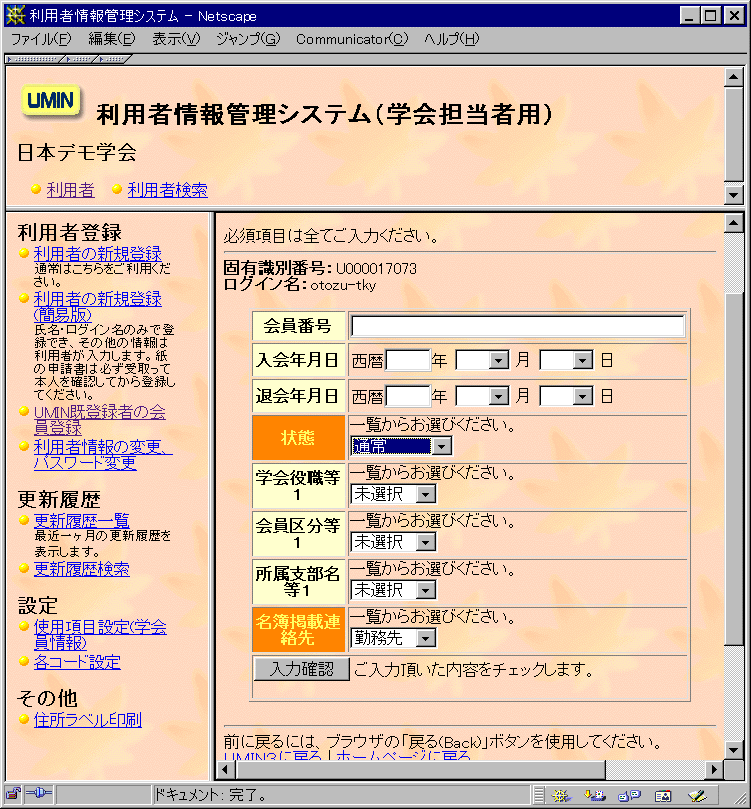Open the ファイル(F) menu

[x=40, y=39]
